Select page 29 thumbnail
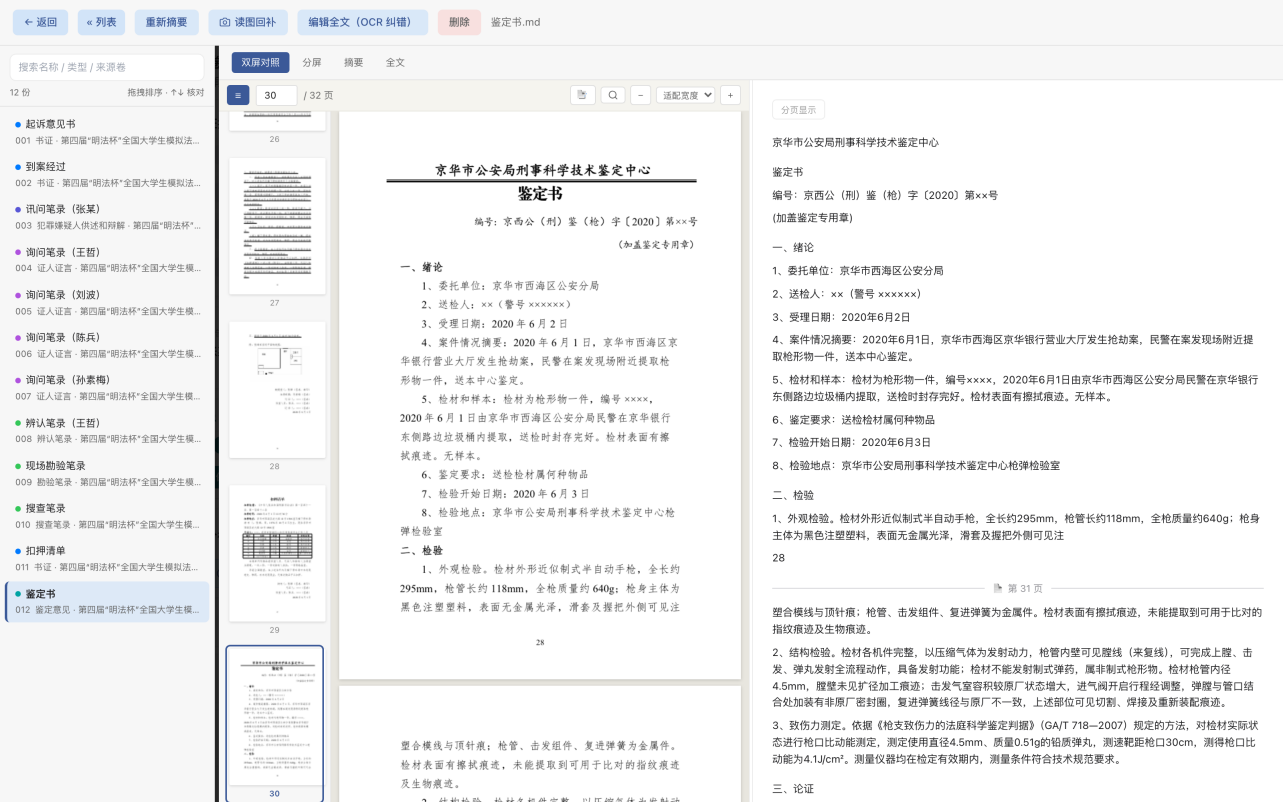The image size is (1283, 802). [x=277, y=554]
